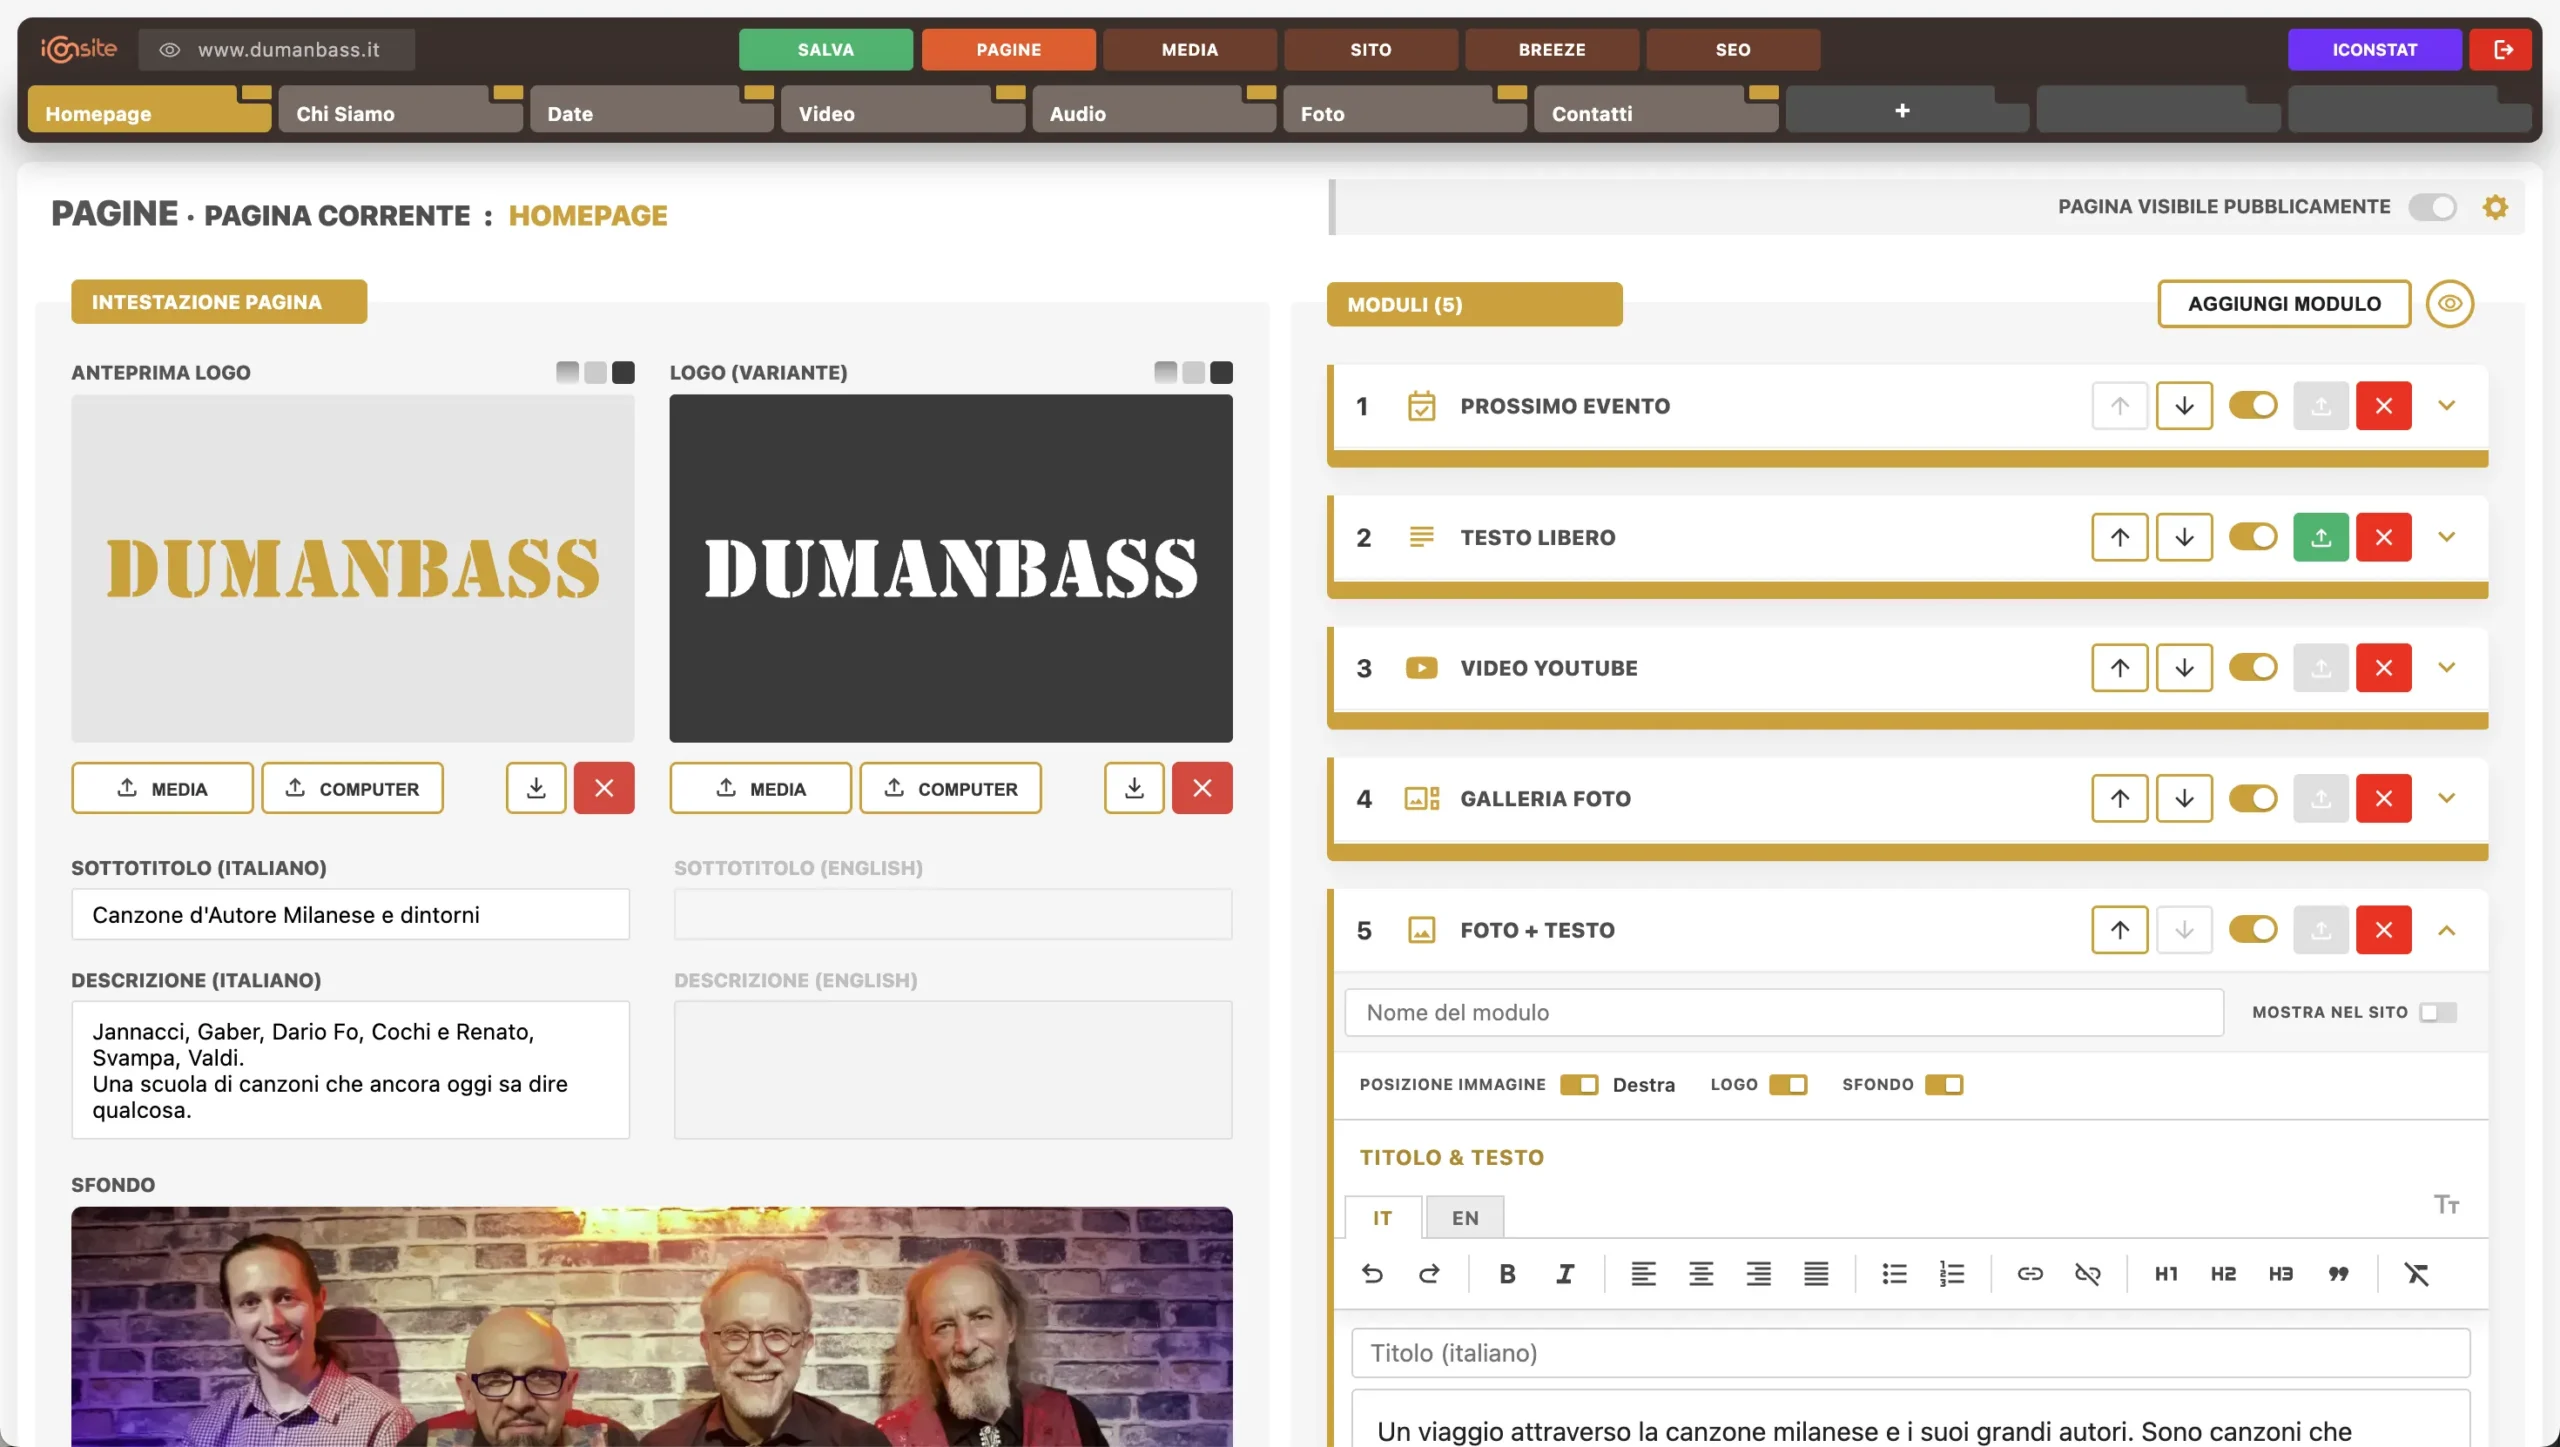Undo last edit in text editor
Viewport: 2560px width, 1447px height.
[1372, 1273]
